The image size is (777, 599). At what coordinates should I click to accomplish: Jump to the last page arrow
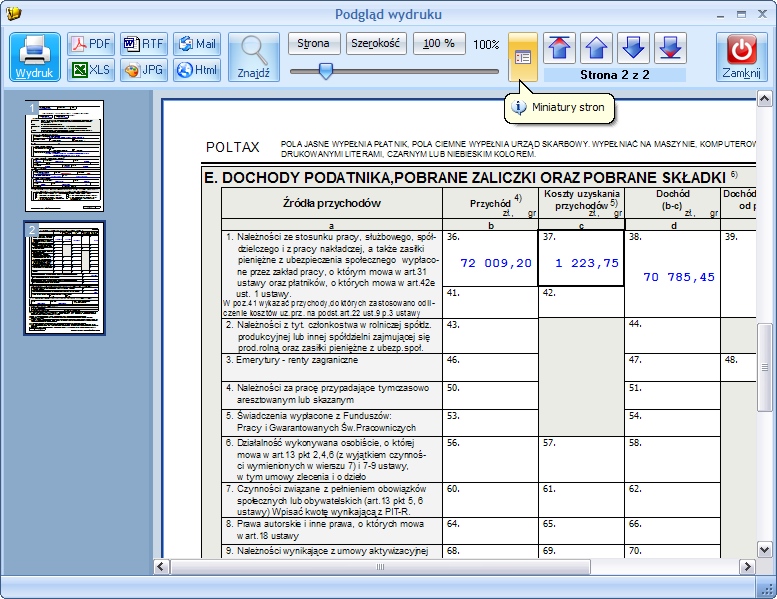[x=670, y=48]
